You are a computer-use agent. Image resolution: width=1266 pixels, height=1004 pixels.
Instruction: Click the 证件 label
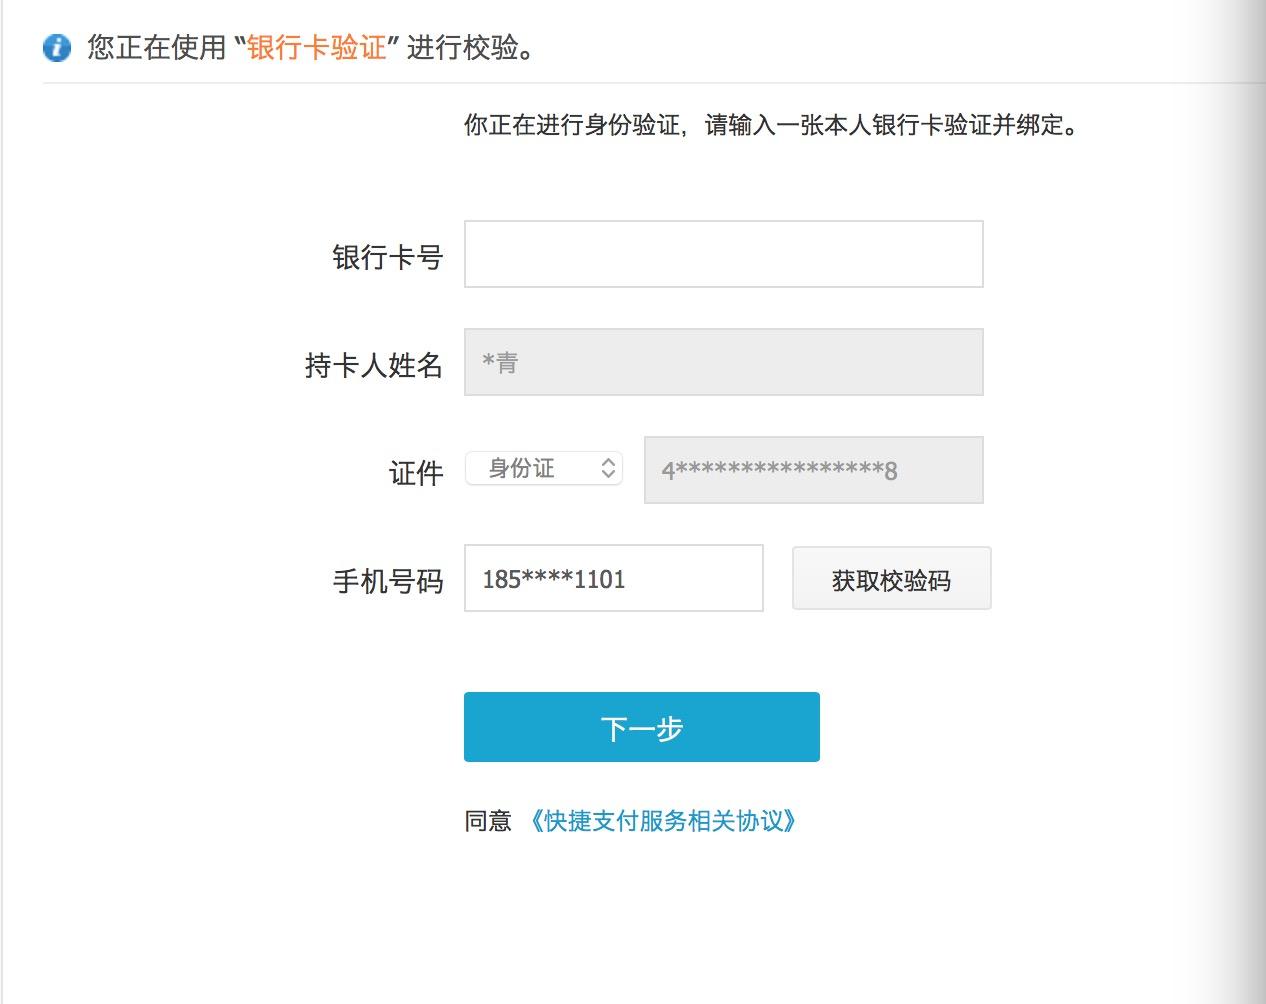pos(415,473)
